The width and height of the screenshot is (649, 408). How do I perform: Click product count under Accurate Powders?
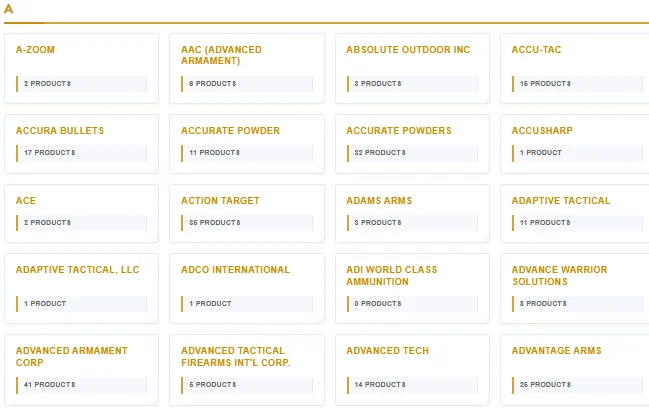pos(380,153)
